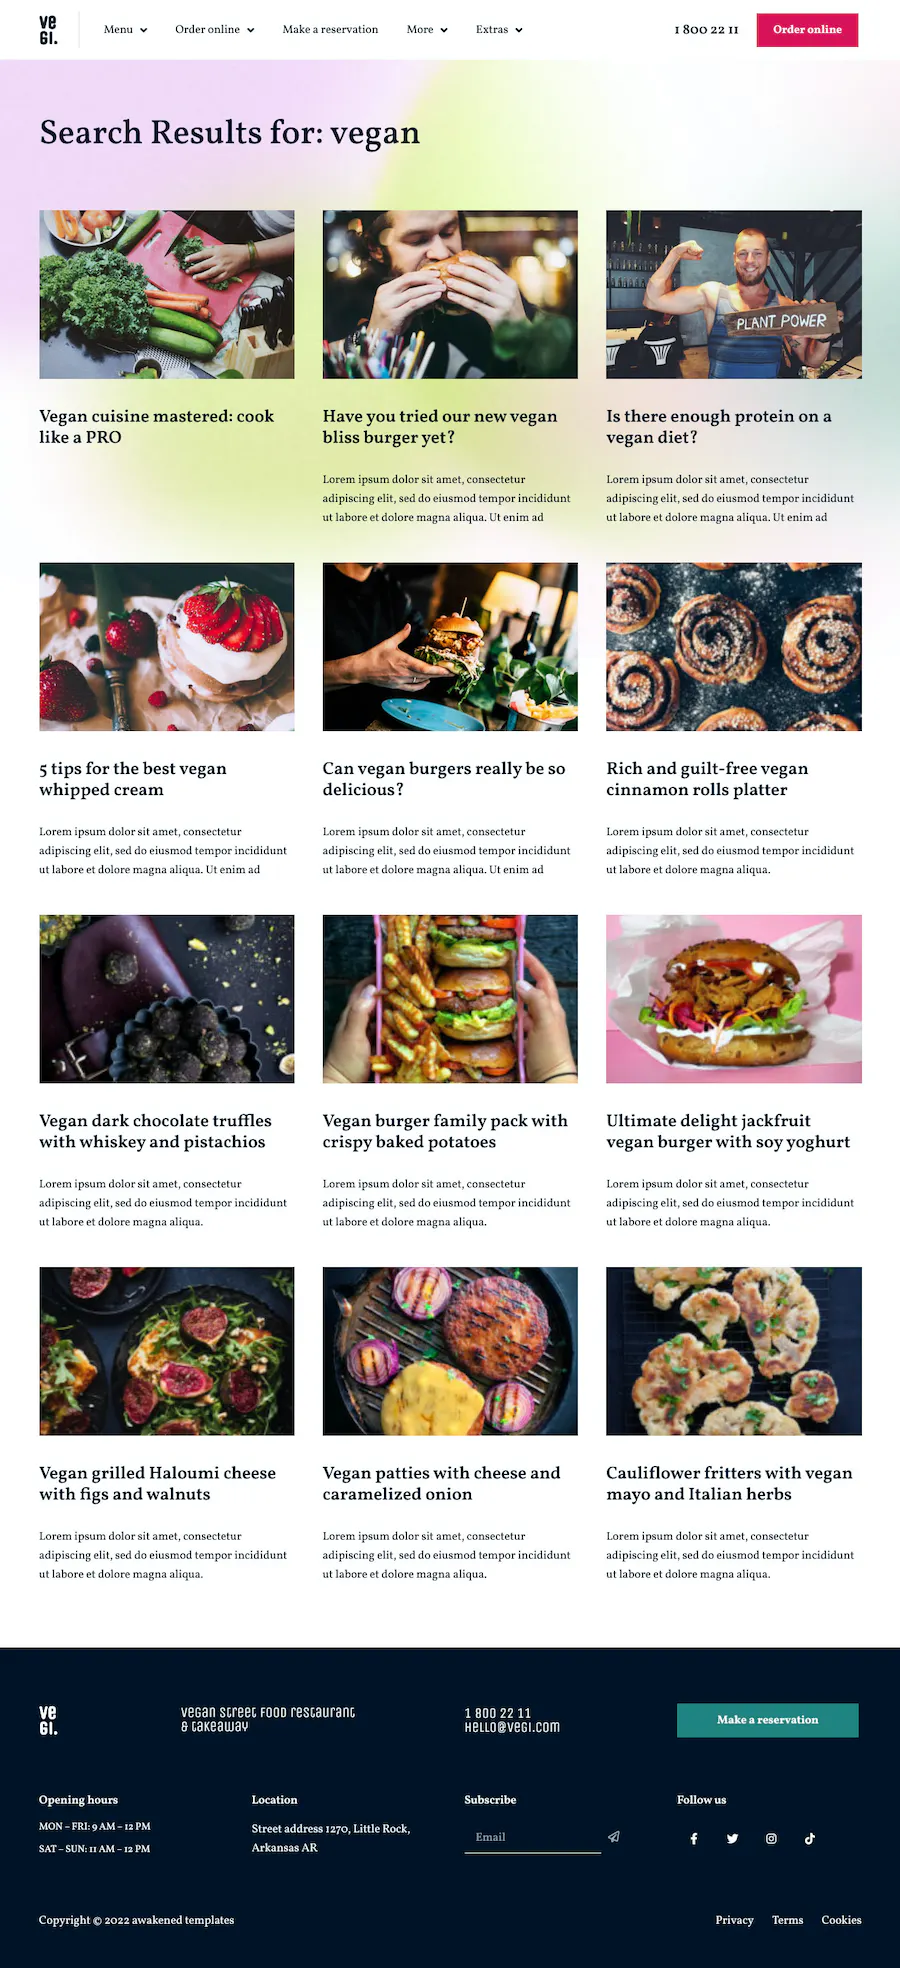Expand the Extras dropdown menu
Screen dimensions: 900x1968
coord(499,30)
